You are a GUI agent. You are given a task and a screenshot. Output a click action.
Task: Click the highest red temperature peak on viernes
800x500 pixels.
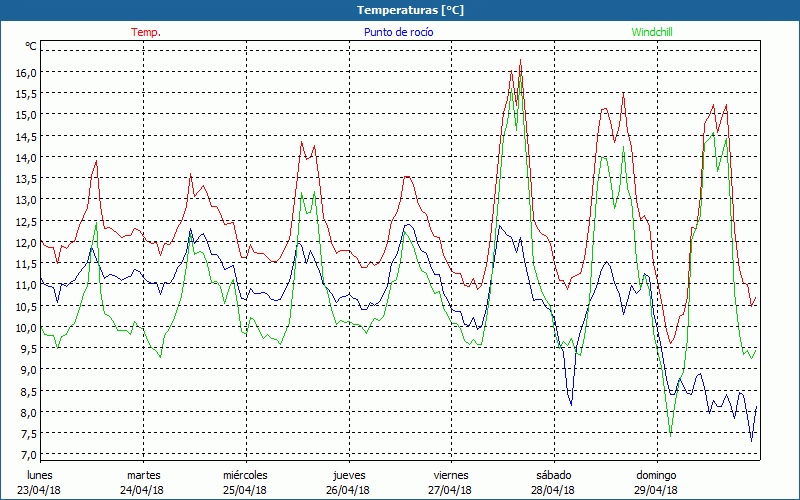pyautogui.click(x=521, y=60)
